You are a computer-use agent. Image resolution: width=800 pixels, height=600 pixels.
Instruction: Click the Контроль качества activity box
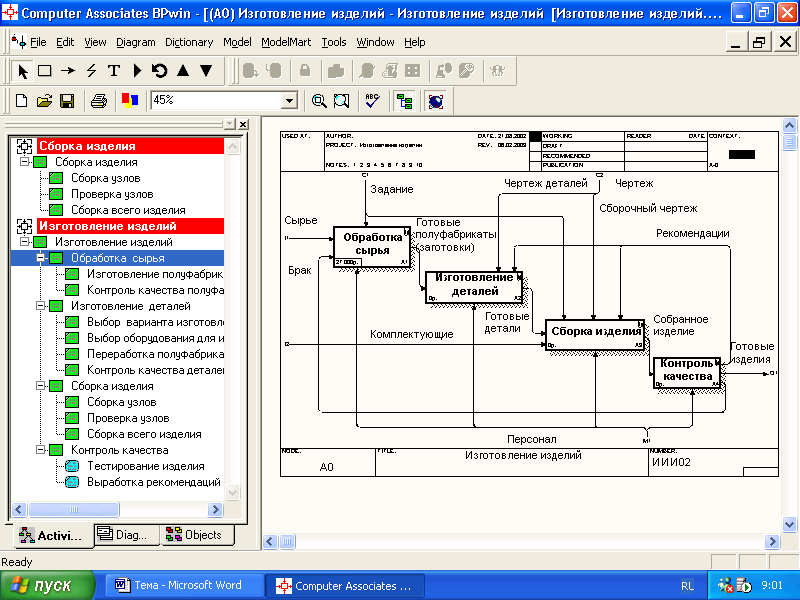click(687, 373)
